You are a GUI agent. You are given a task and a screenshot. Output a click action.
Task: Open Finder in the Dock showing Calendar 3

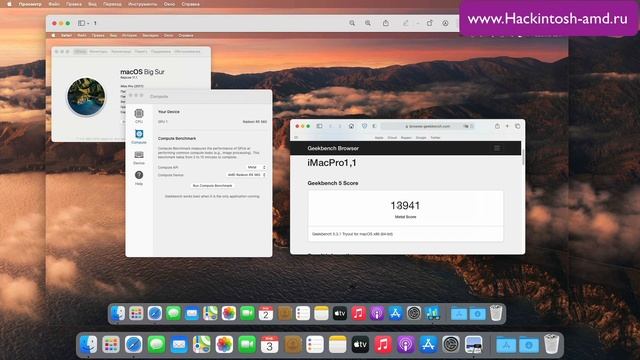(x=88, y=345)
